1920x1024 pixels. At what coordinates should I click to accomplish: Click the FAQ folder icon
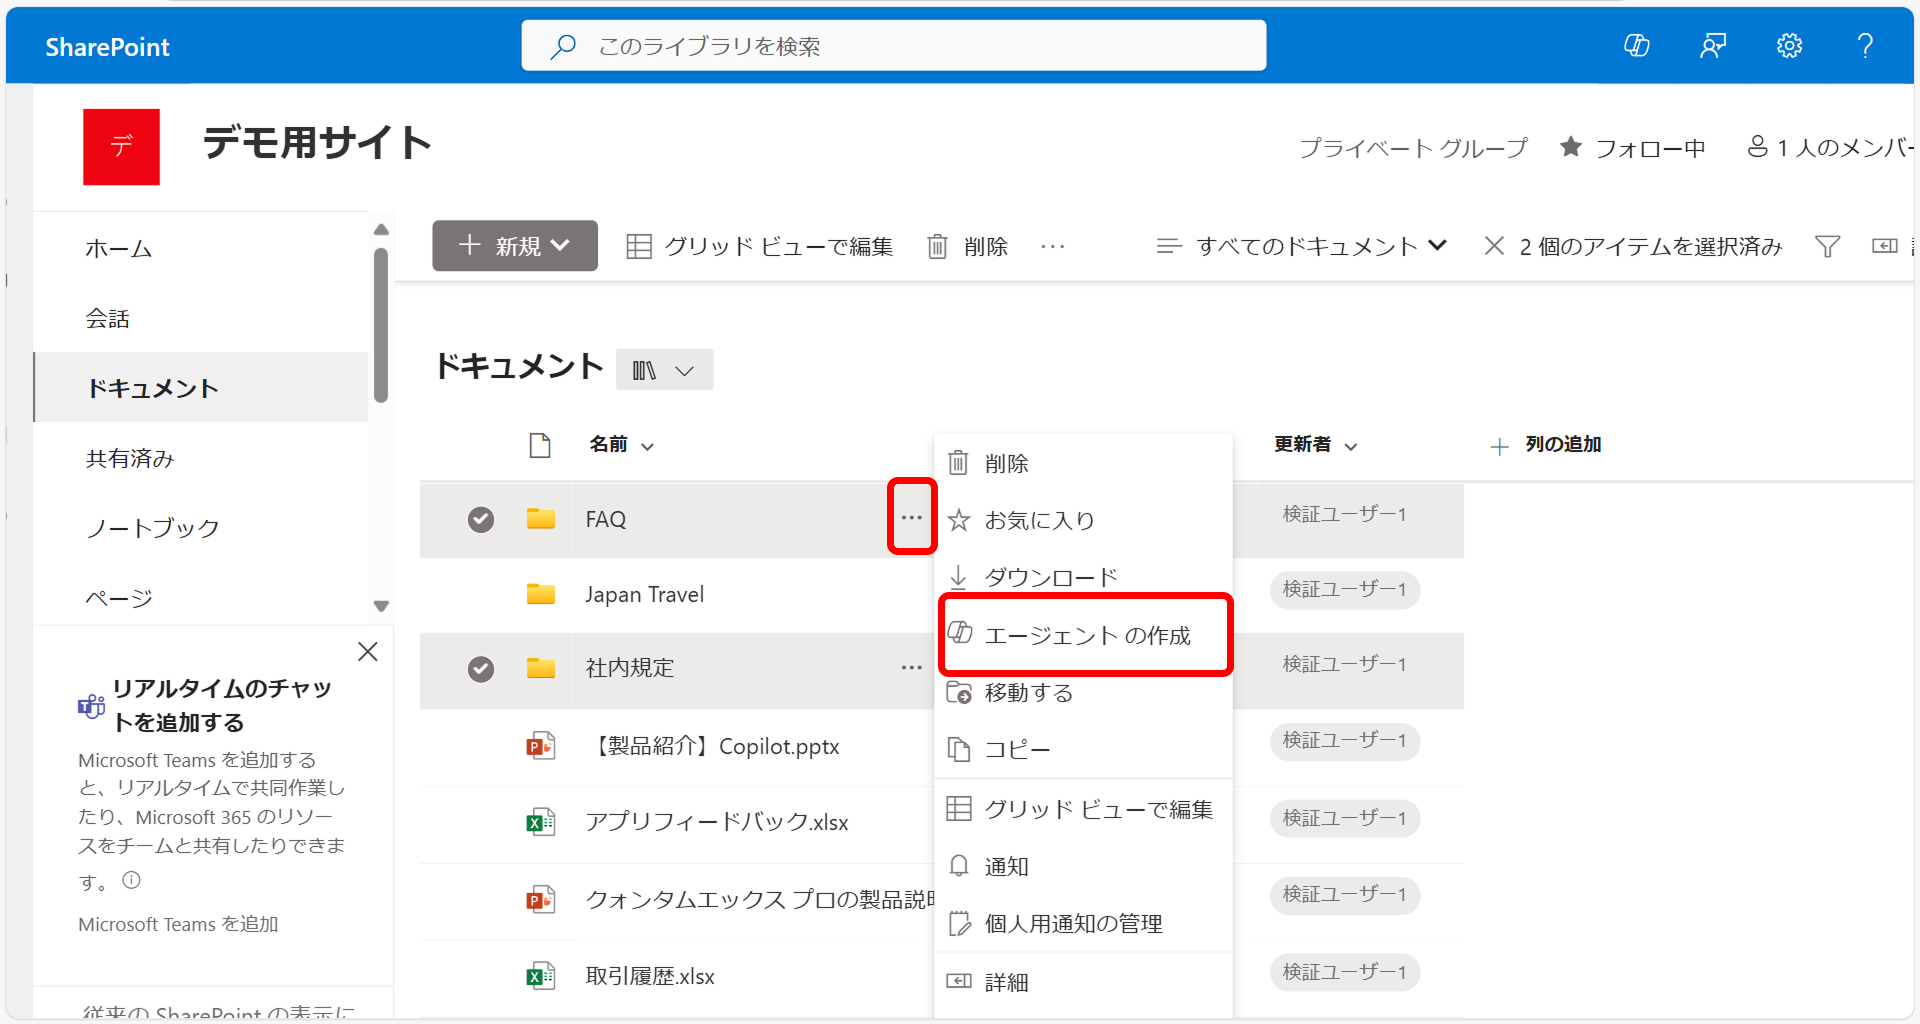click(x=541, y=518)
